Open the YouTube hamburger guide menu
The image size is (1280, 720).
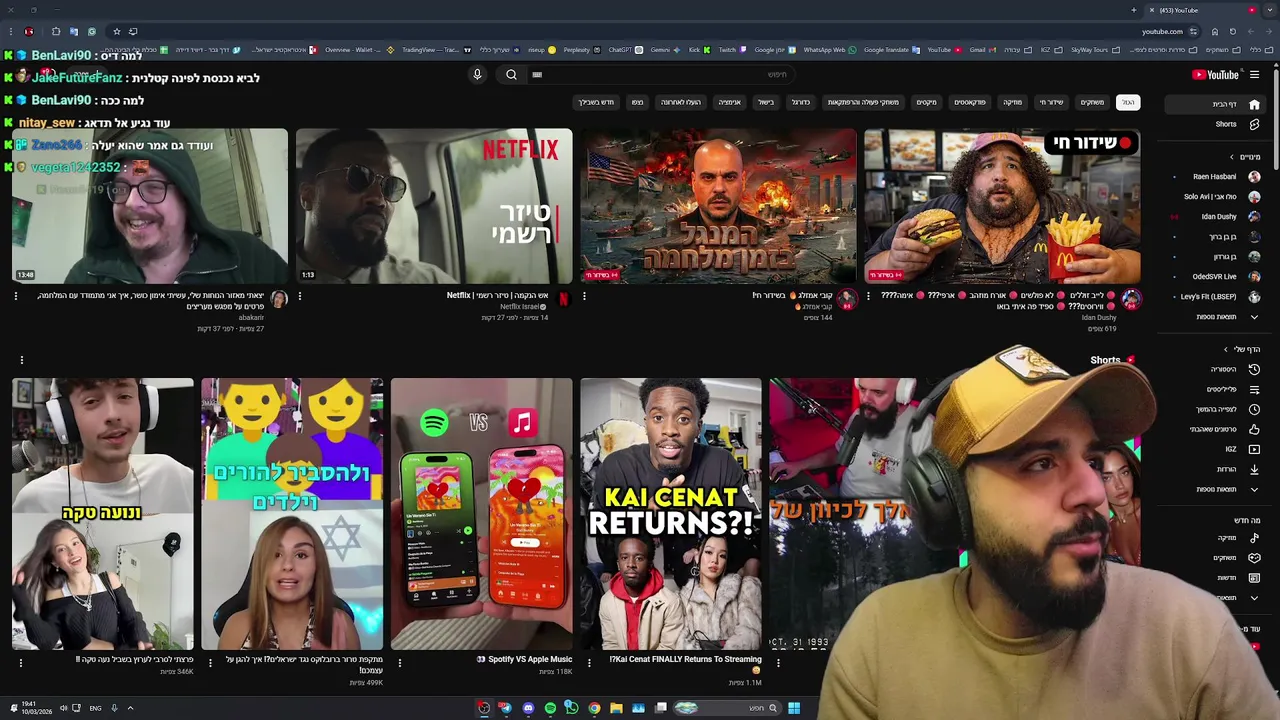pyautogui.click(x=1254, y=74)
